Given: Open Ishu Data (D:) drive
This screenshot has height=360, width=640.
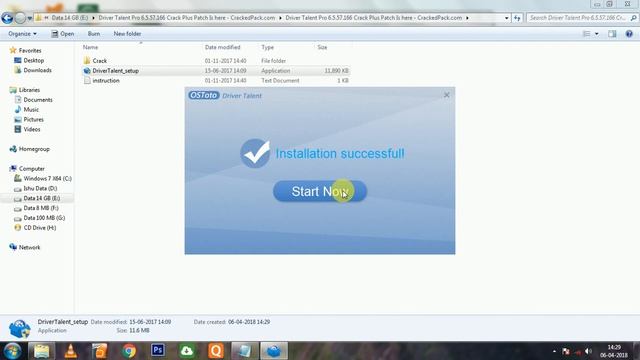Looking at the screenshot, I should point(40,188).
